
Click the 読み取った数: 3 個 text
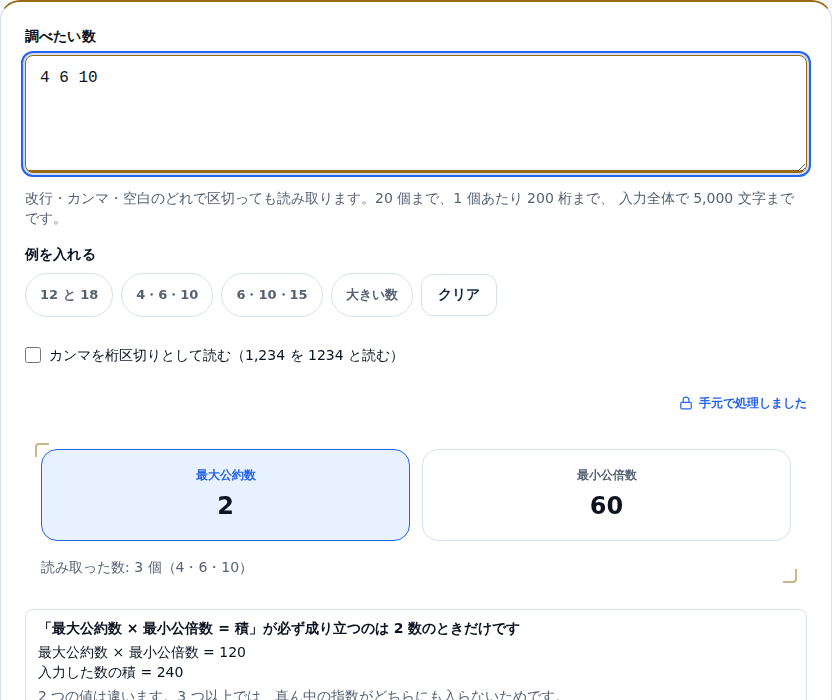[x=143, y=567]
